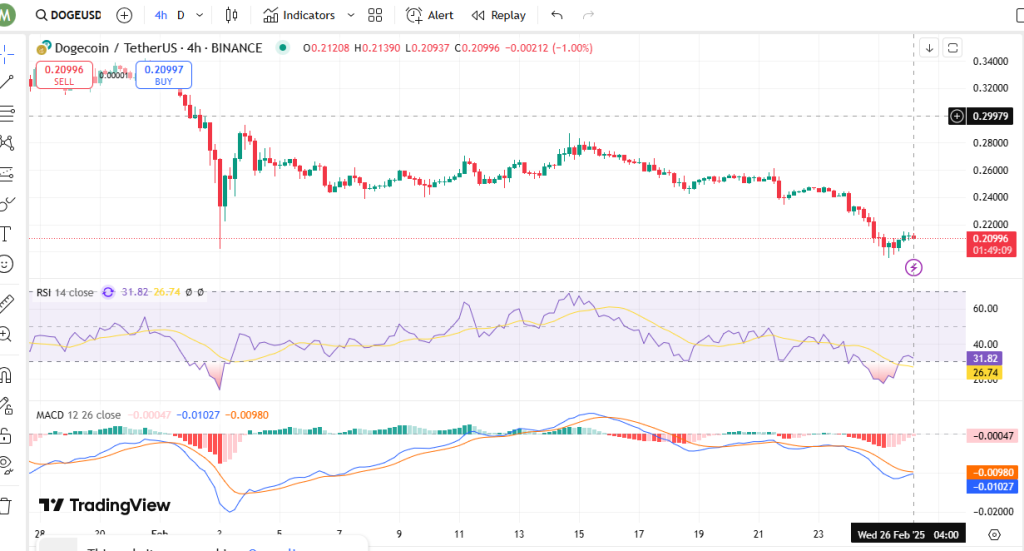1024x551 pixels.
Task: Toggle hide all drawings eye icon
Action: point(6,465)
